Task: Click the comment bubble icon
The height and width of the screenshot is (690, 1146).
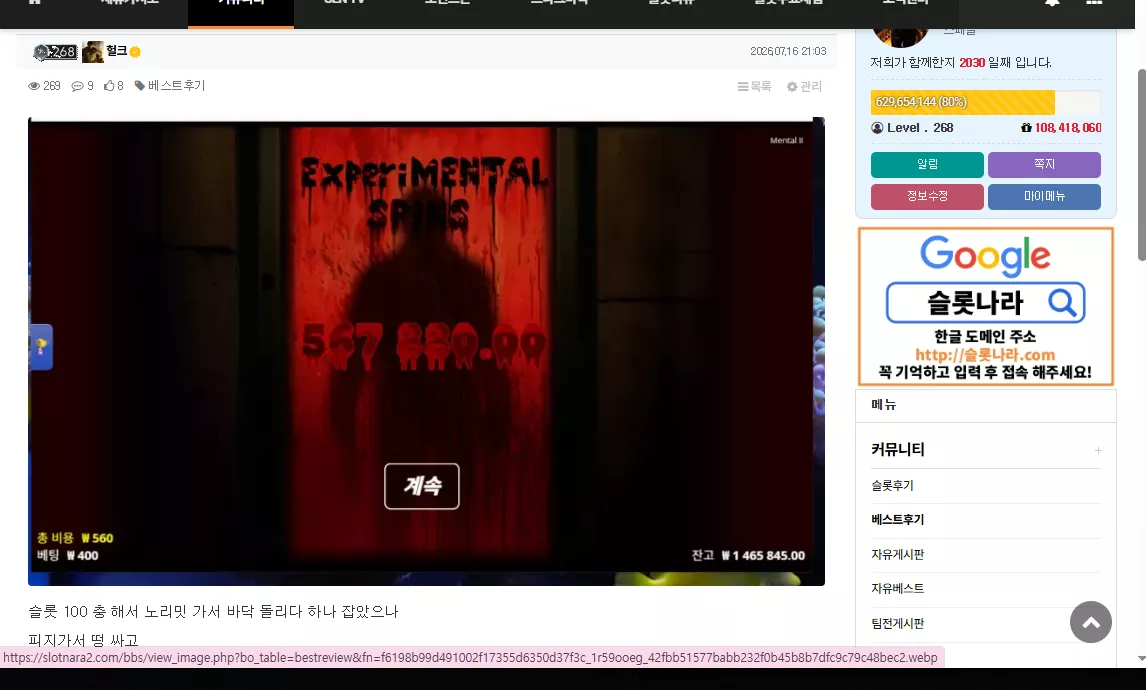Action: tap(77, 86)
